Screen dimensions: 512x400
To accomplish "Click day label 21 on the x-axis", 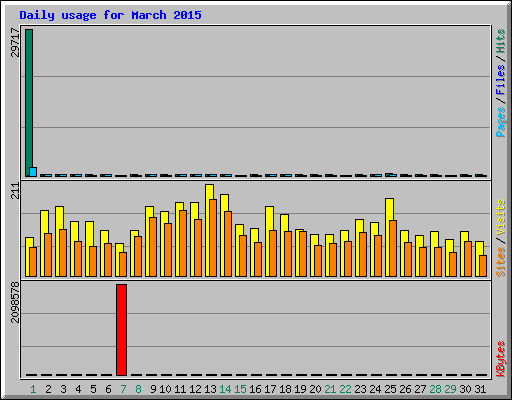I will (330, 389).
